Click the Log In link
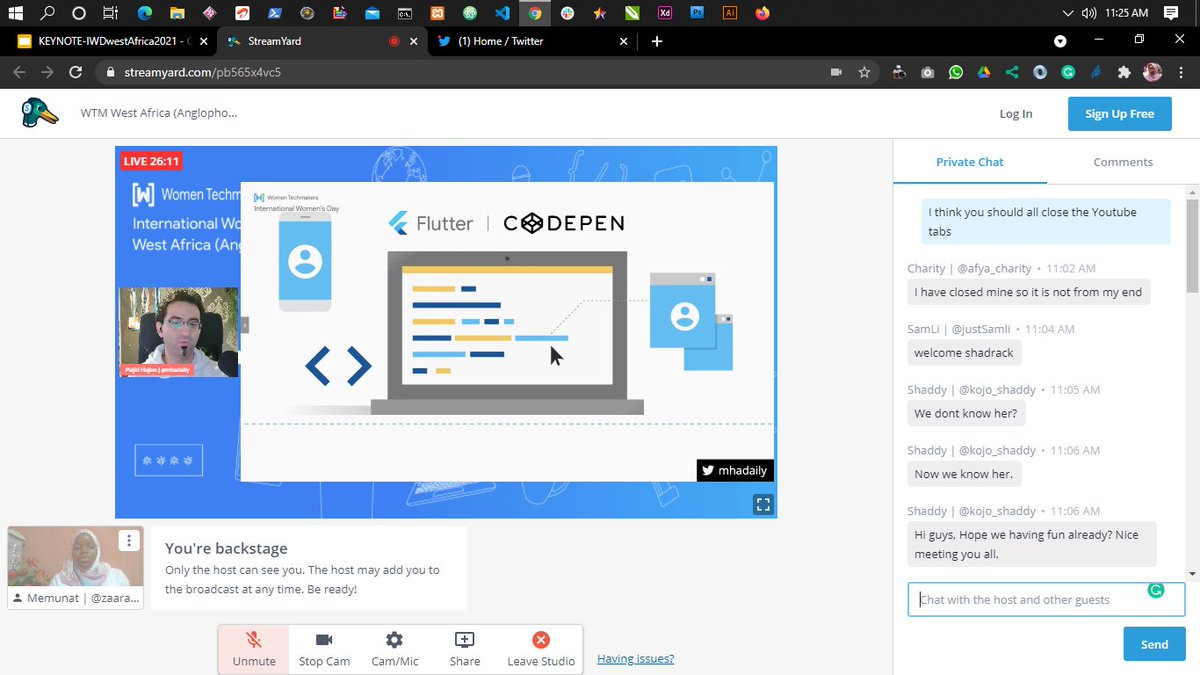 tap(1016, 114)
